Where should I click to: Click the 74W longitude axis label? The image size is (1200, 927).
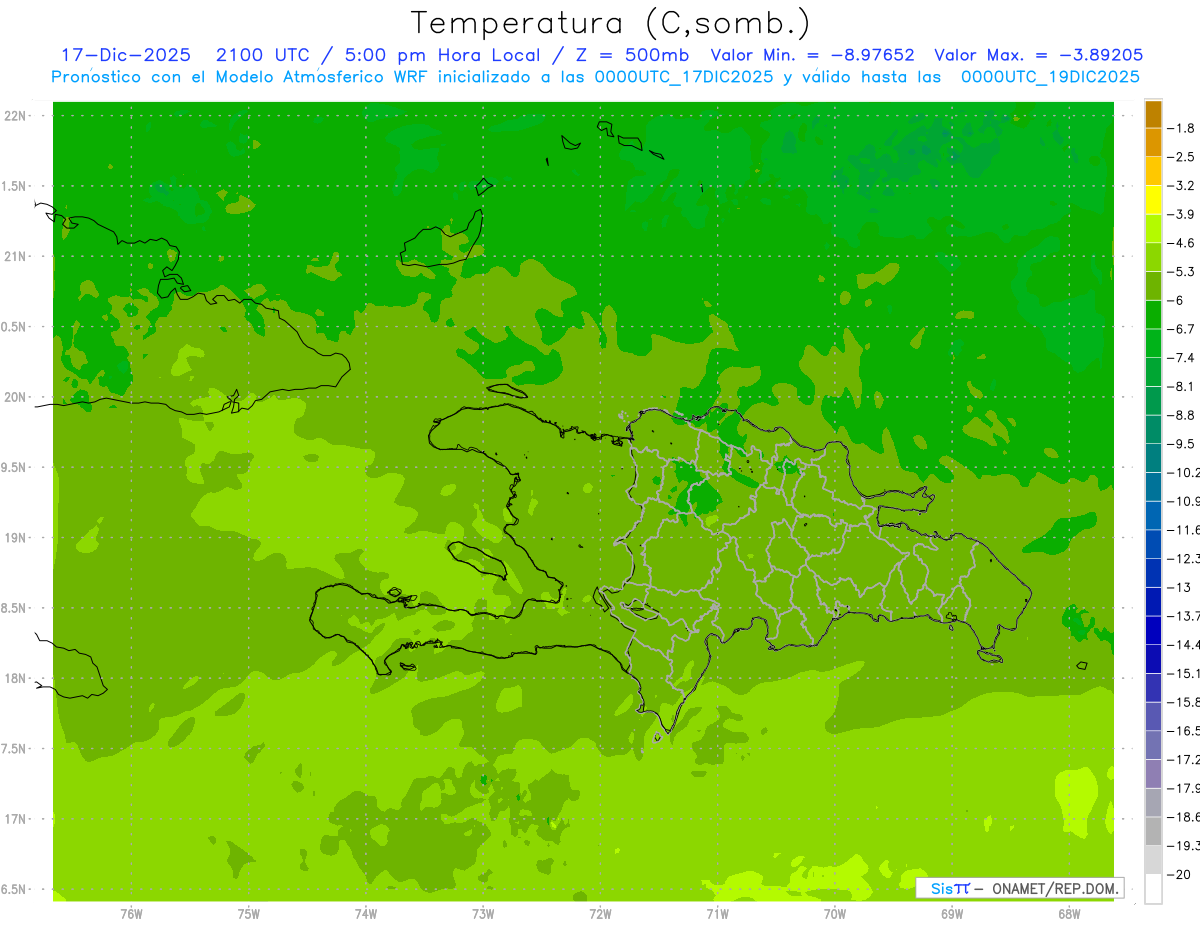click(366, 913)
